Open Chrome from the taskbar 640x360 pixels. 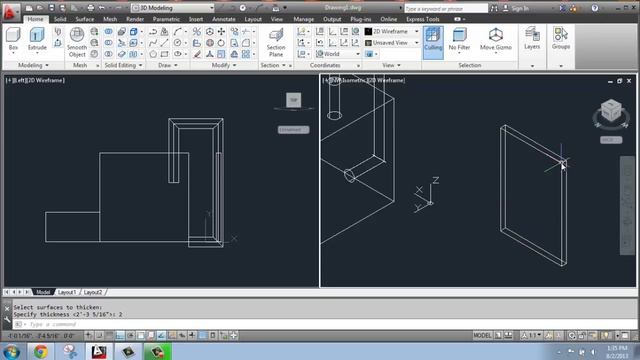tap(40, 351)
